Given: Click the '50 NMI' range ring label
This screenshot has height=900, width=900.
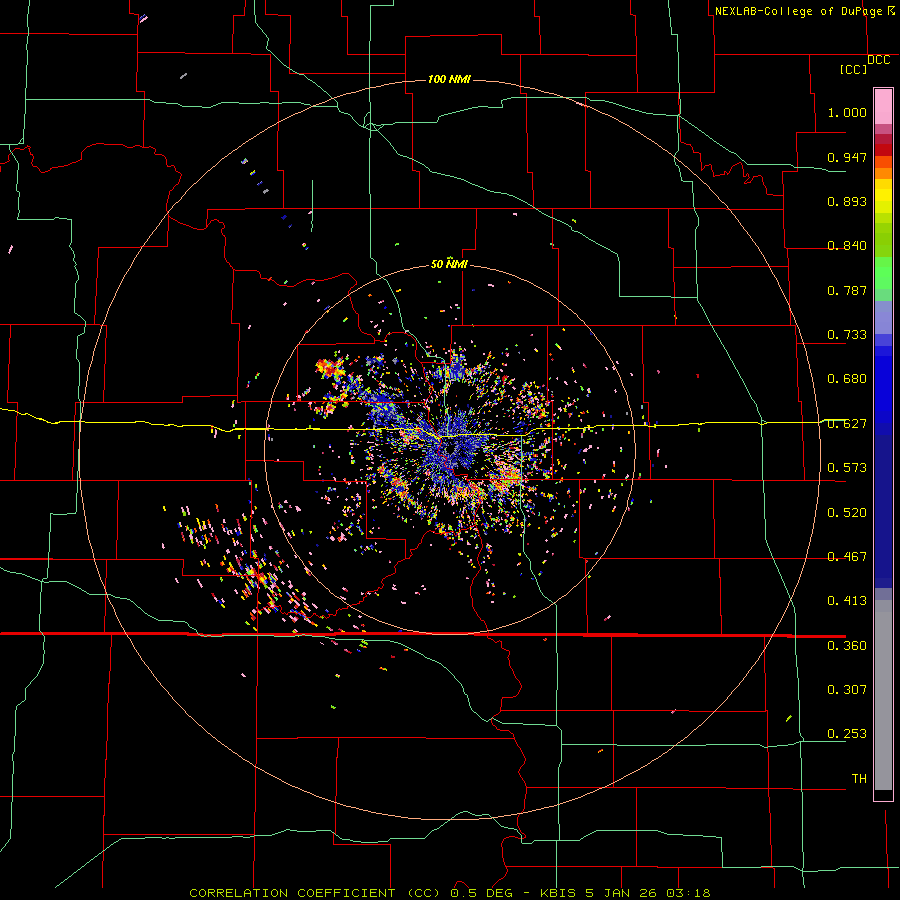Looking at the screenshot, I should coord(449,264).
